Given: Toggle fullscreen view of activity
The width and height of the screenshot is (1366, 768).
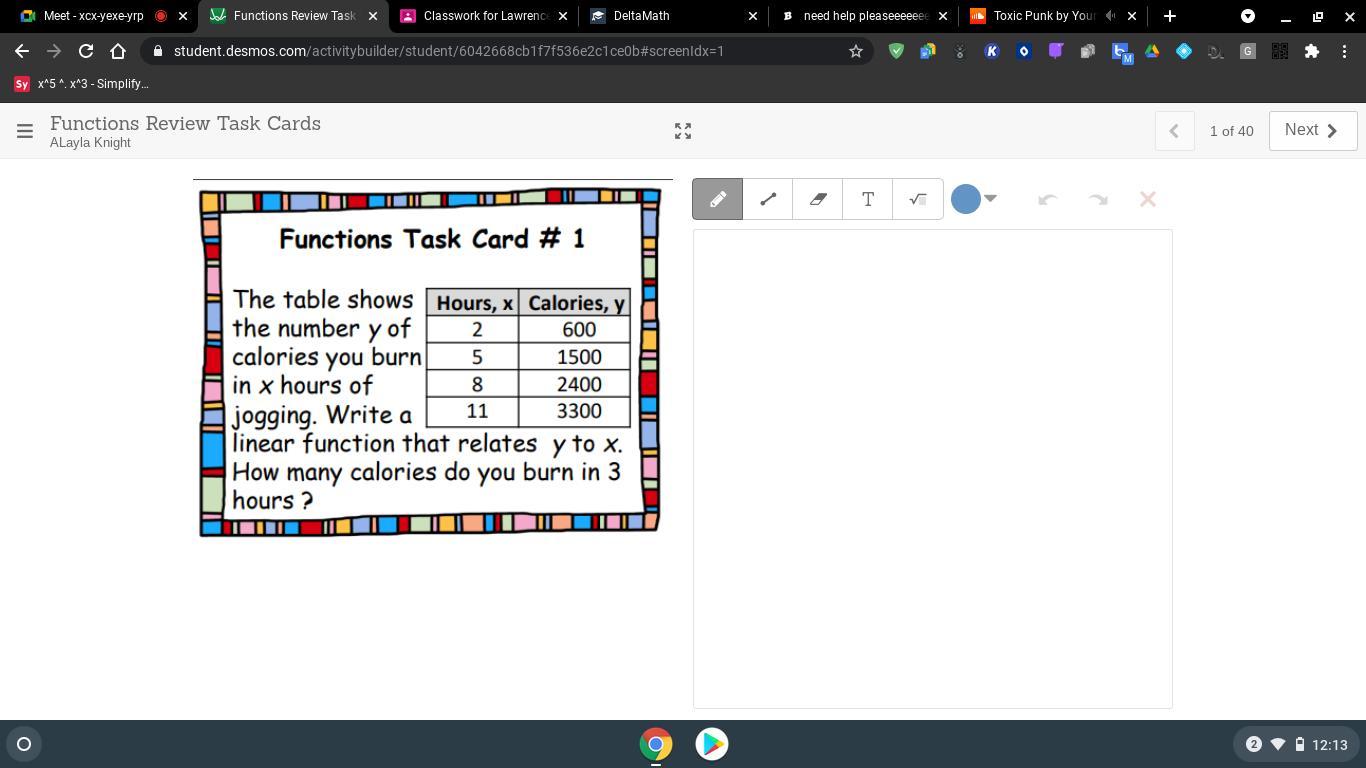Looking at the screenshot, I should coord(683,131).
